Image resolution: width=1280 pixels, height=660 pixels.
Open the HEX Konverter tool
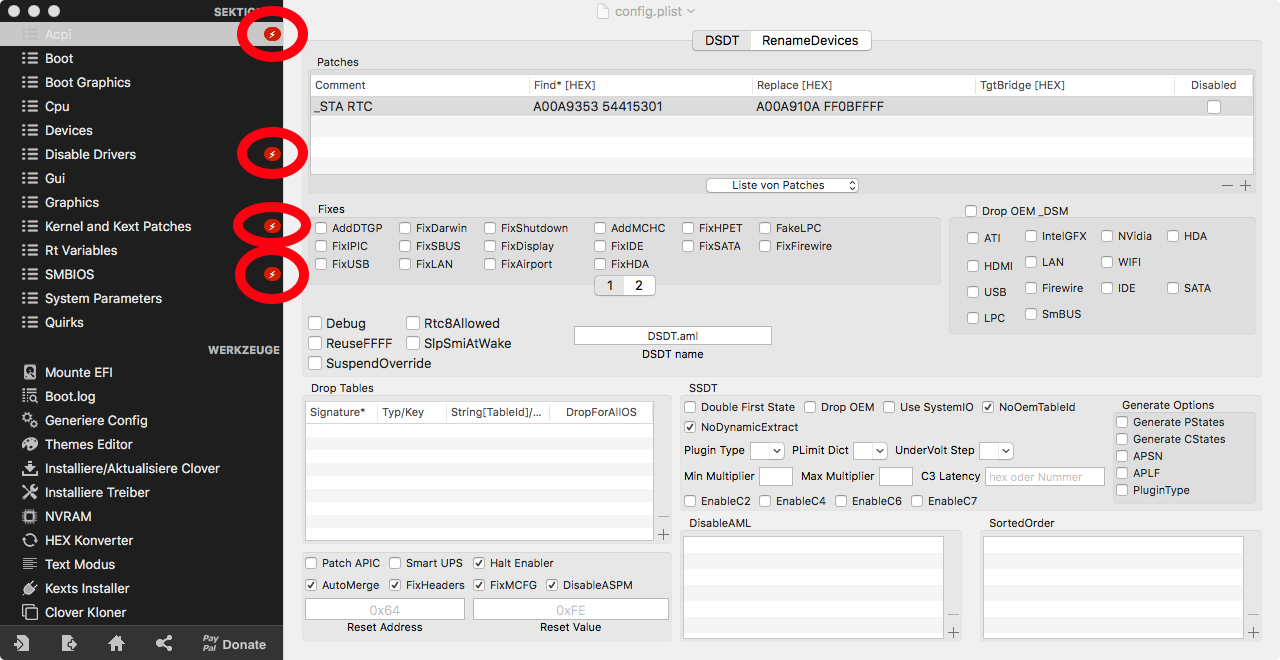pos(88,540)
